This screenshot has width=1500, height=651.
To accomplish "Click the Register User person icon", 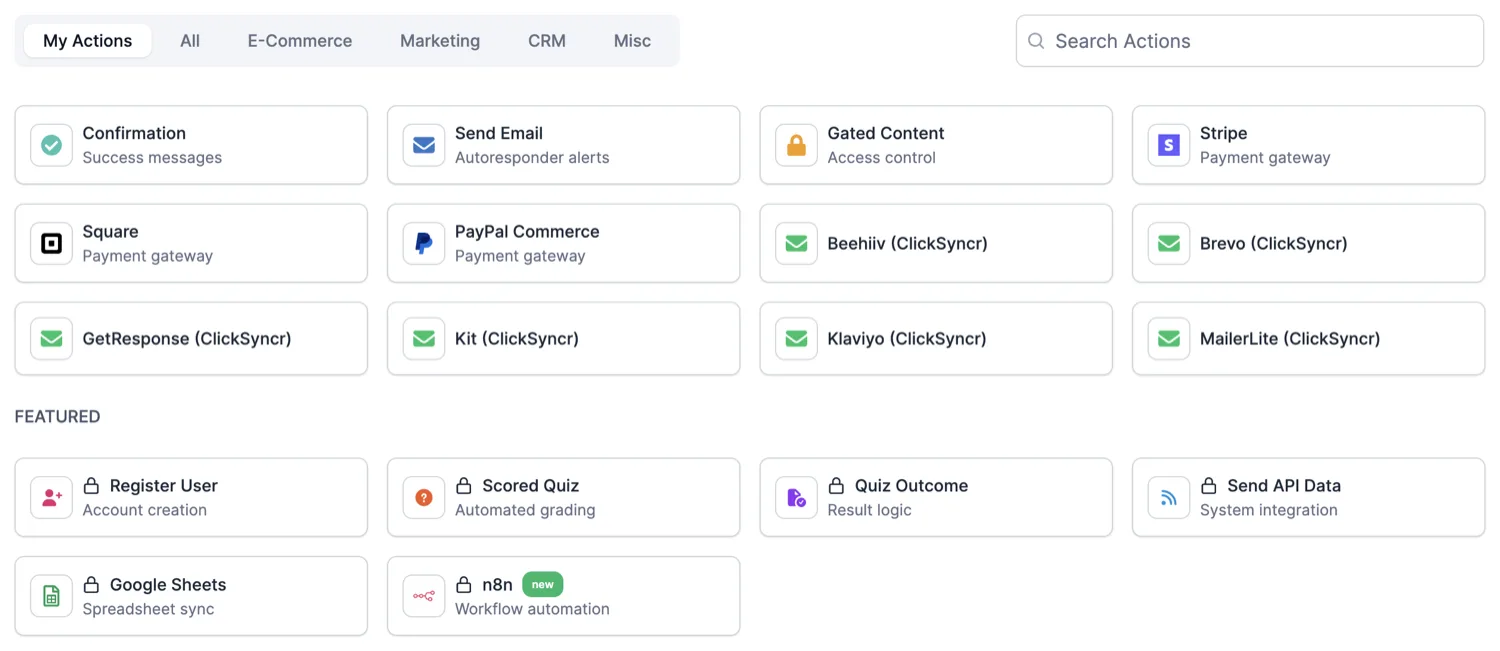I will (51, 497).
